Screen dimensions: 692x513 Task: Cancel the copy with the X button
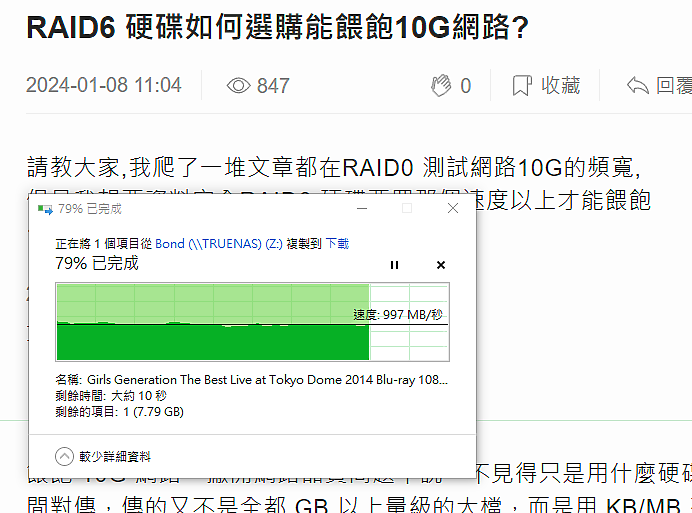(440, 265)
